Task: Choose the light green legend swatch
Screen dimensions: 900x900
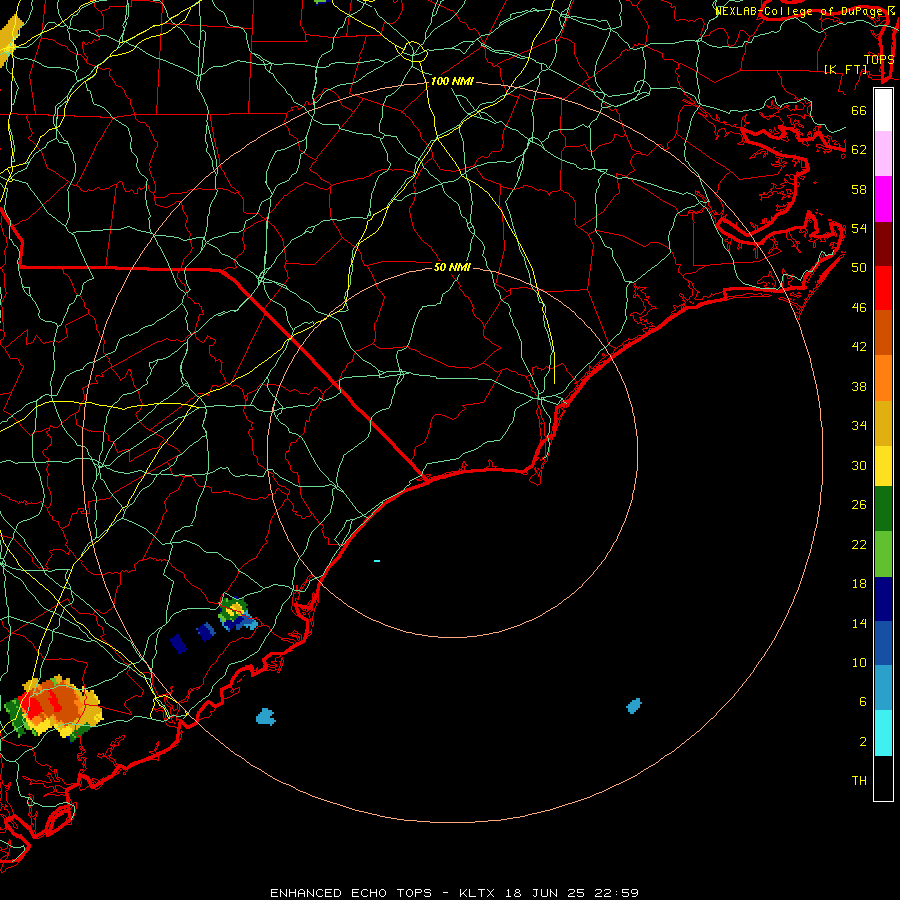Action: point(883,553)
